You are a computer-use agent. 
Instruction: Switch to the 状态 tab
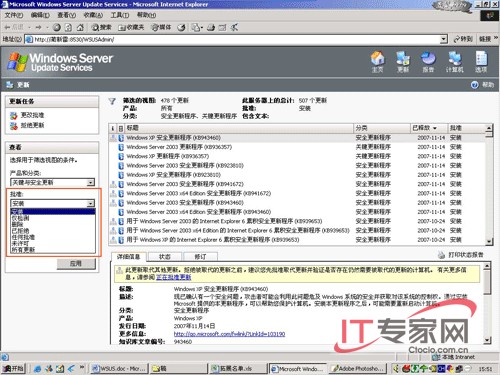coord(165,257)
